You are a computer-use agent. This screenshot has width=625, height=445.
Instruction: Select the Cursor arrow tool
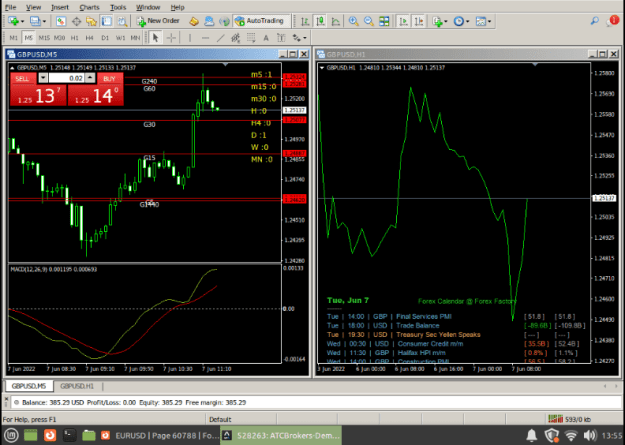(x=155, y=38)
